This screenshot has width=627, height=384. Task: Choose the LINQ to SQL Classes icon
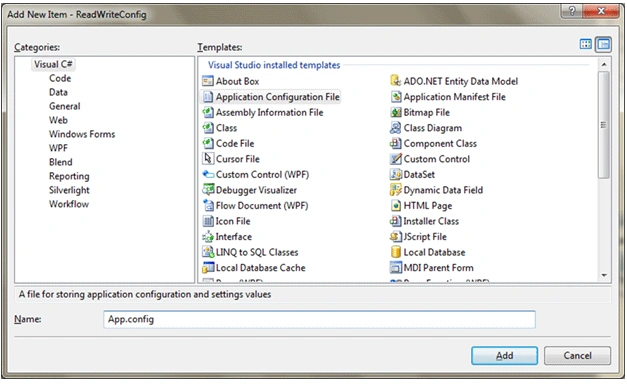tap(208, 252)
